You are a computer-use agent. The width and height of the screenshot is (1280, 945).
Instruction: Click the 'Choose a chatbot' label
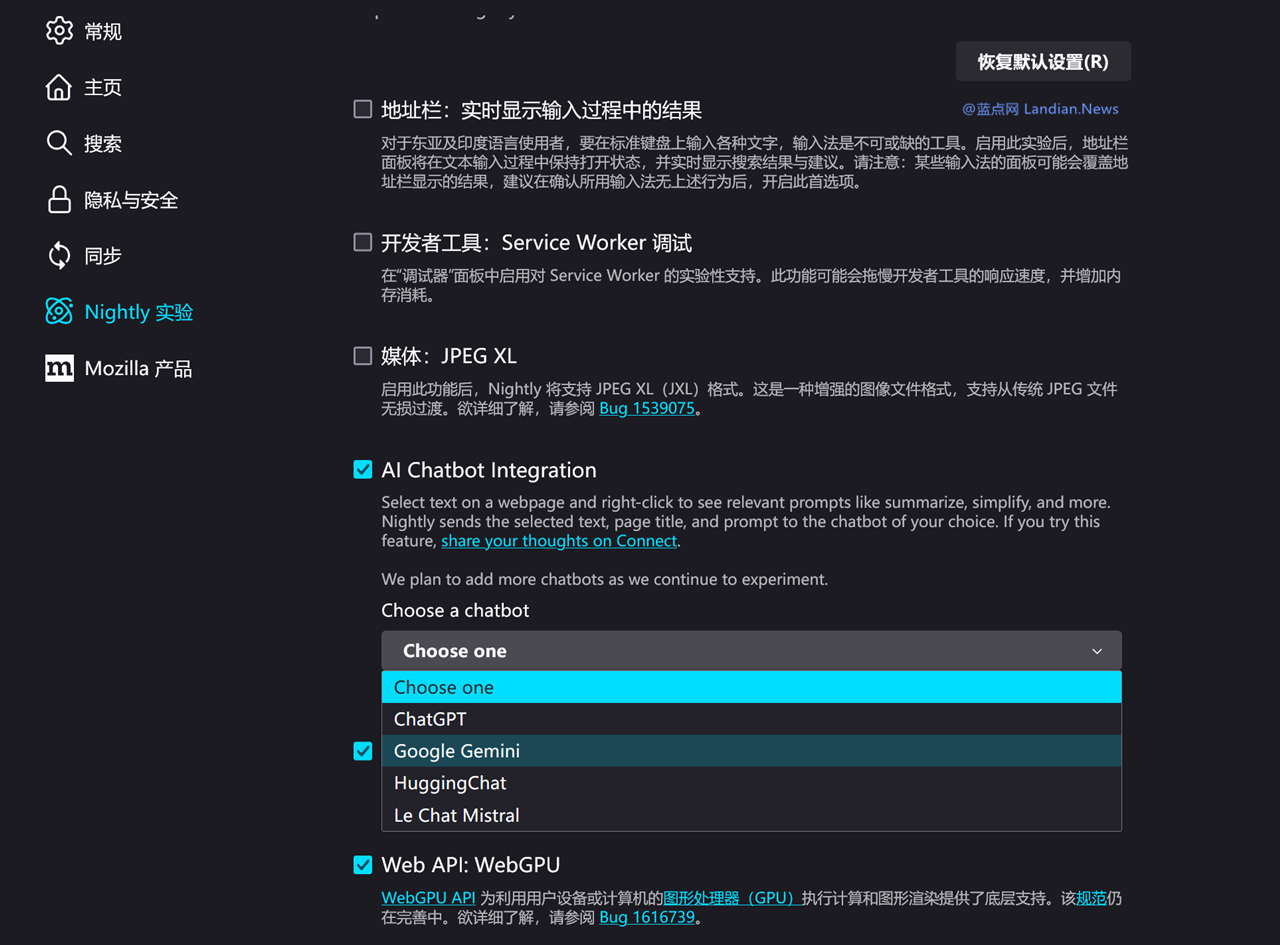(455, 610)
